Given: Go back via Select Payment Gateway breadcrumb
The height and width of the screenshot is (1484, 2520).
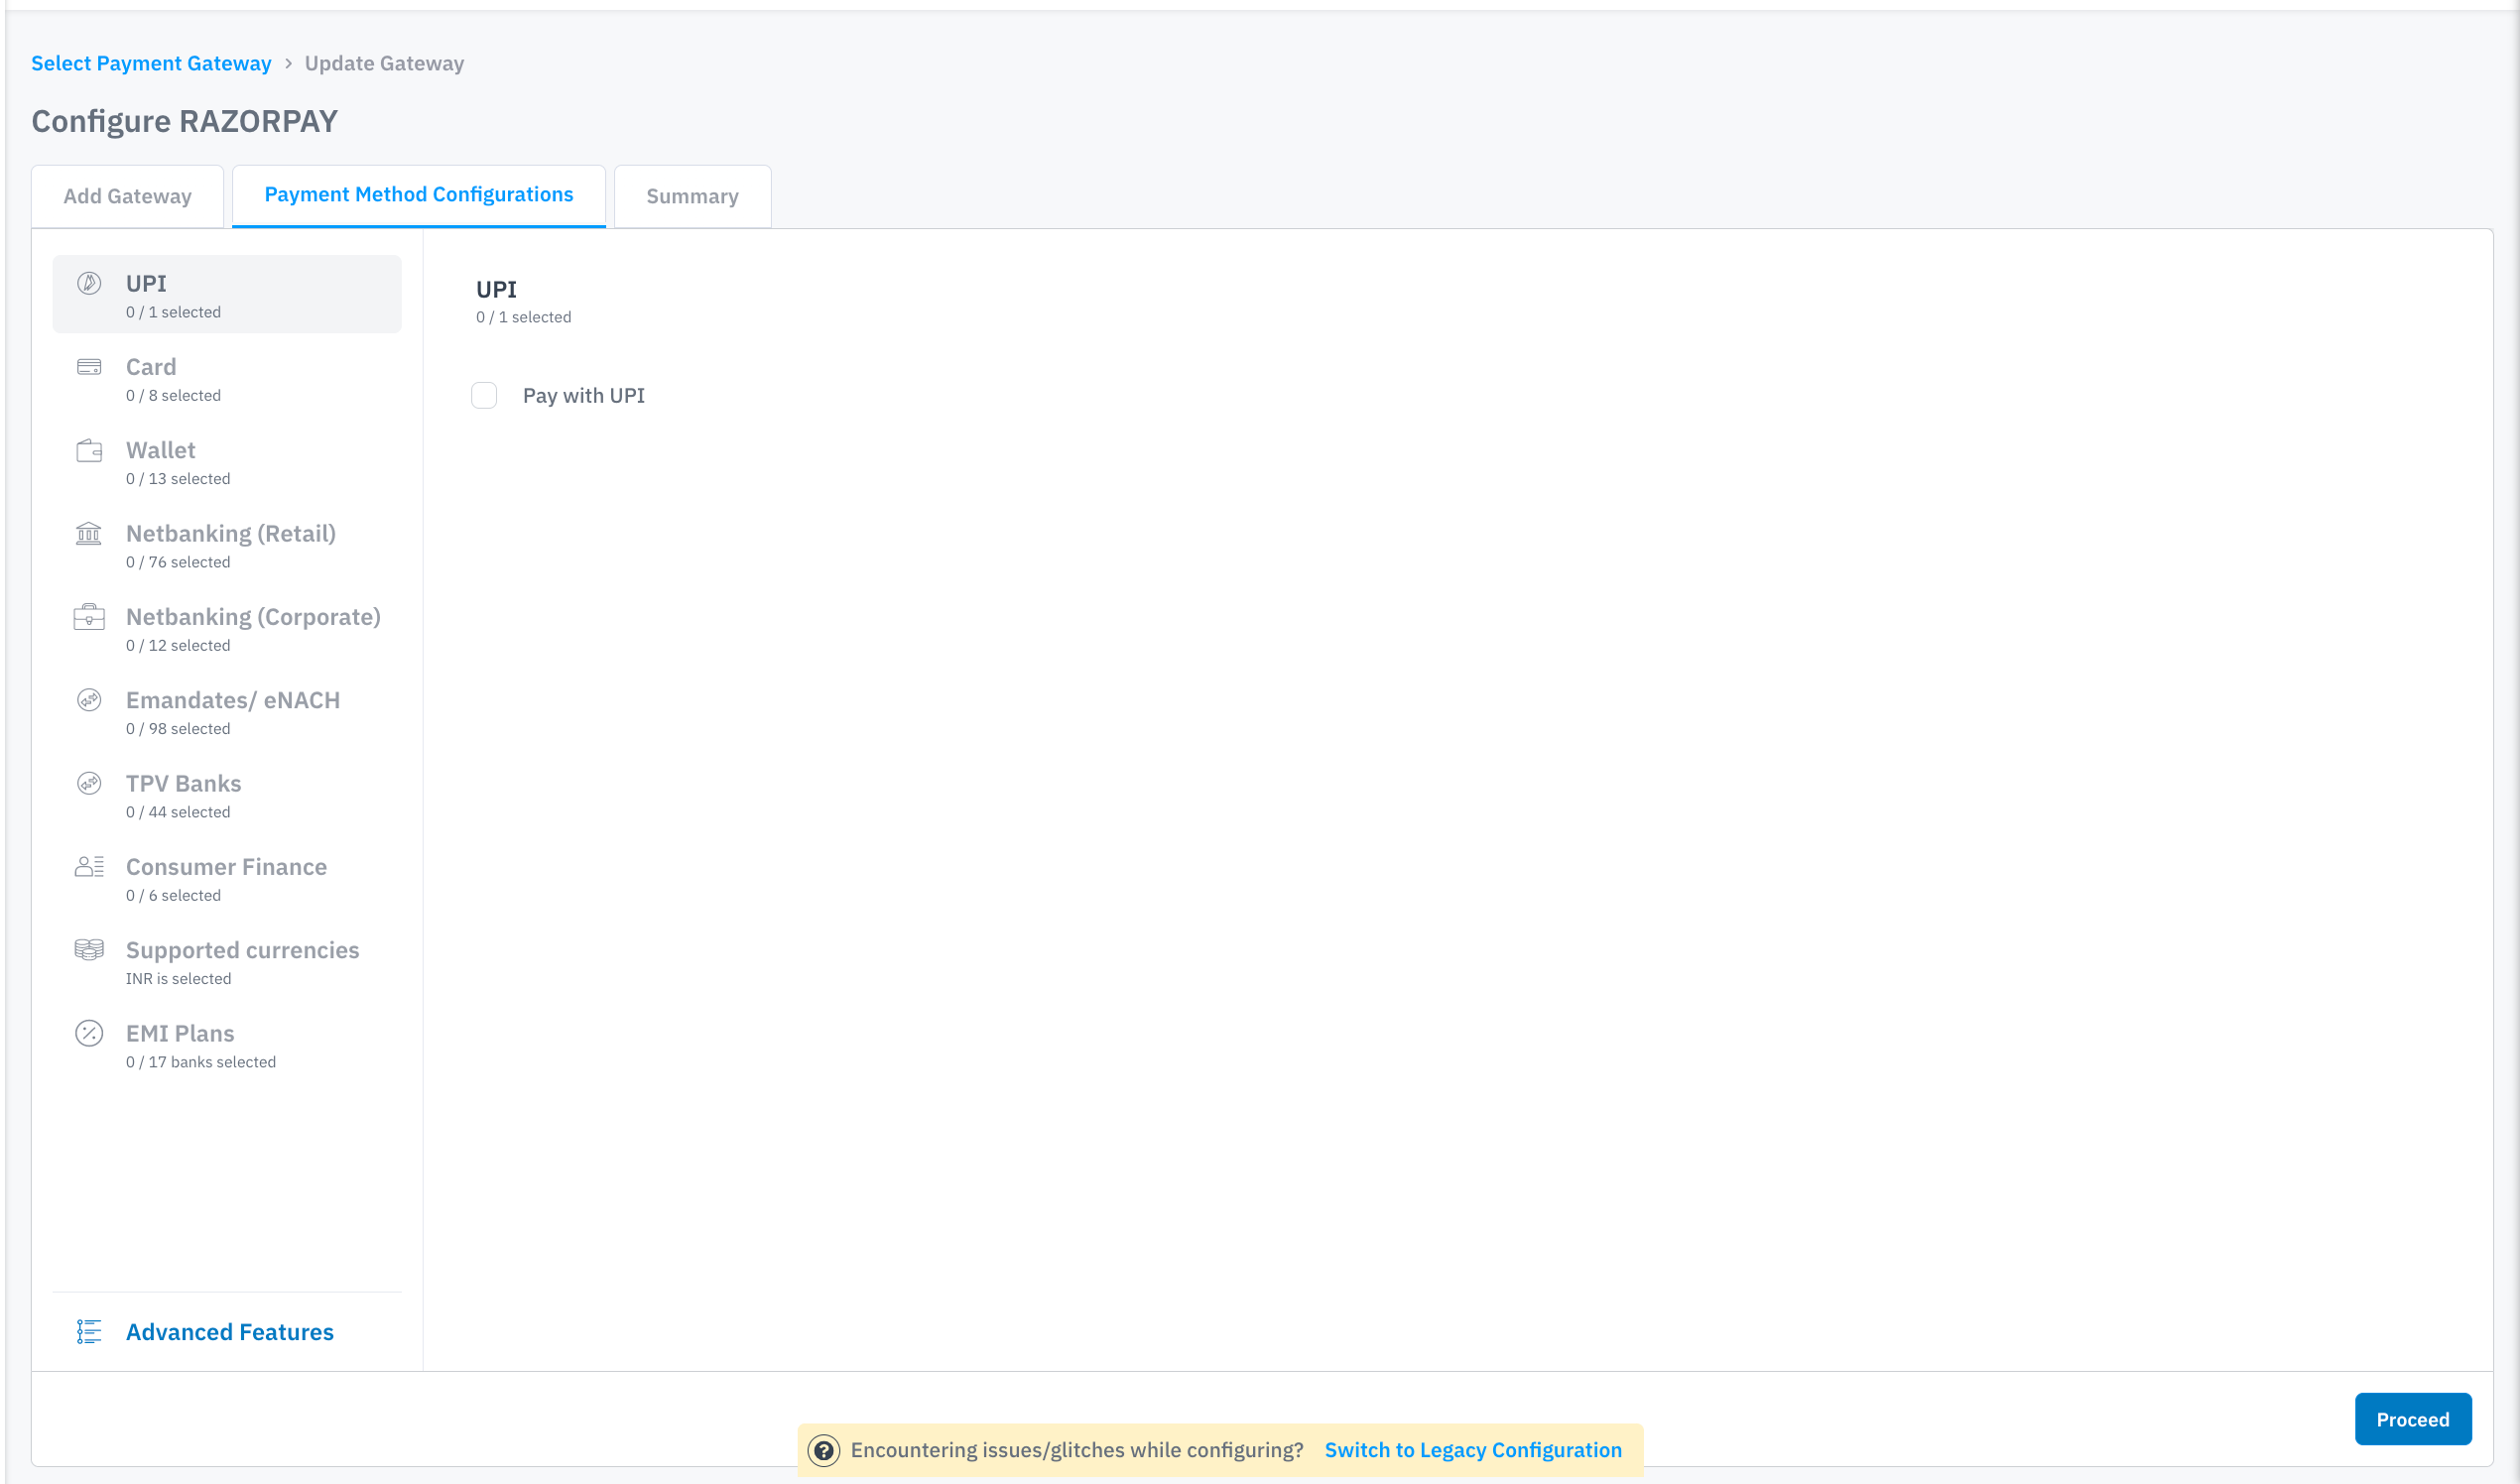Looking at the screenshot, I should coord(151,63).
